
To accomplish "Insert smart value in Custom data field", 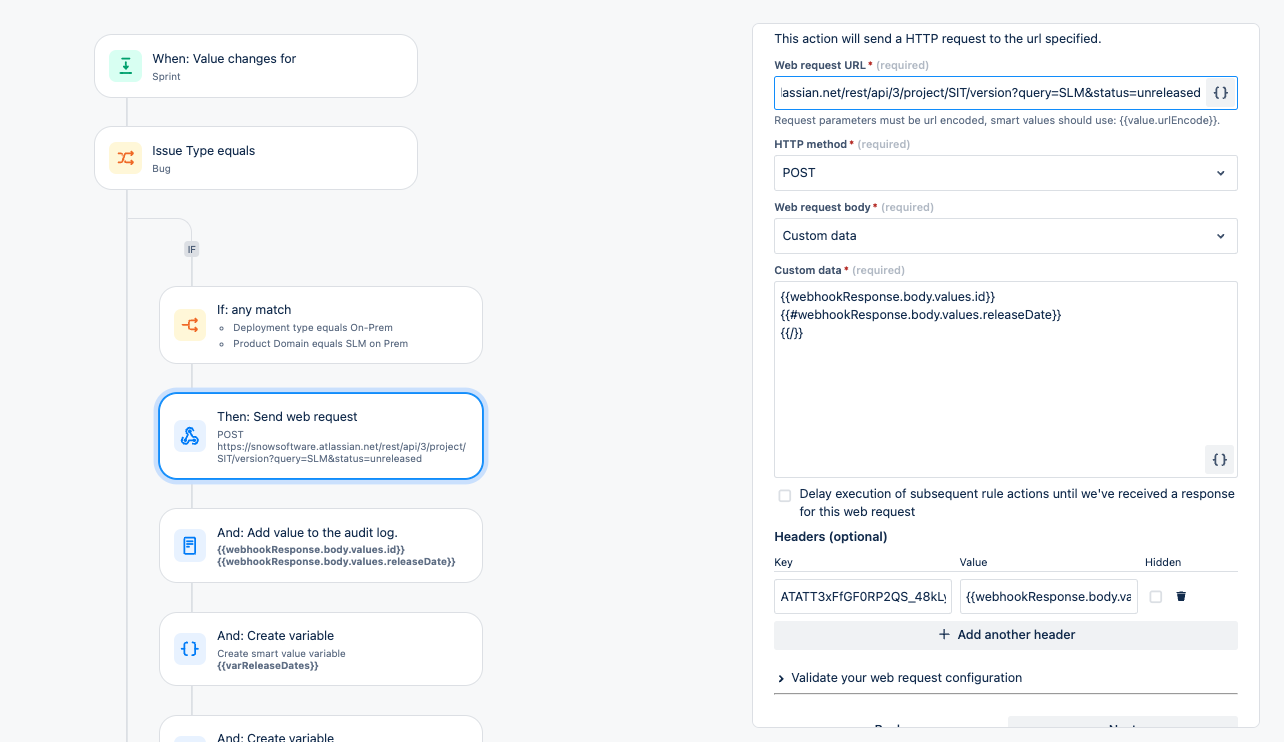I will pyautogui.click(x=1219, y=459).
